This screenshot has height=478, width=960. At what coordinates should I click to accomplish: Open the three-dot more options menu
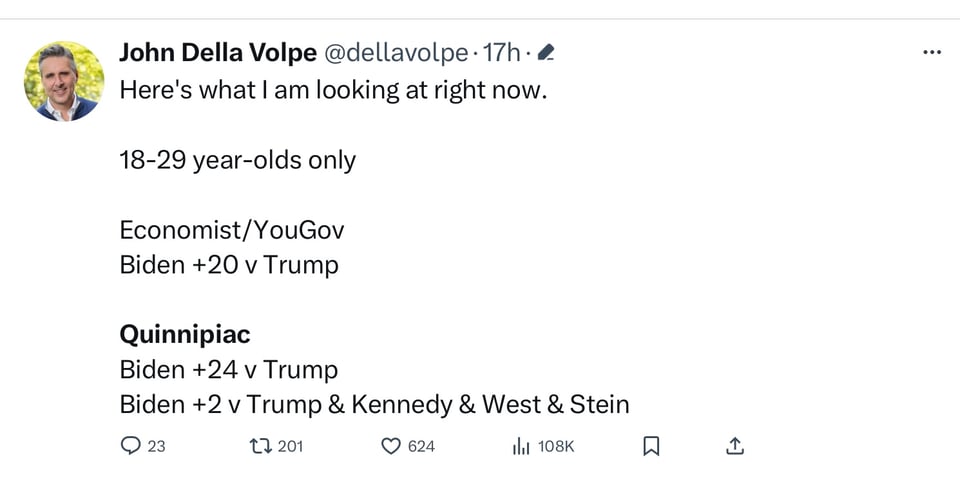coord(931,52)
